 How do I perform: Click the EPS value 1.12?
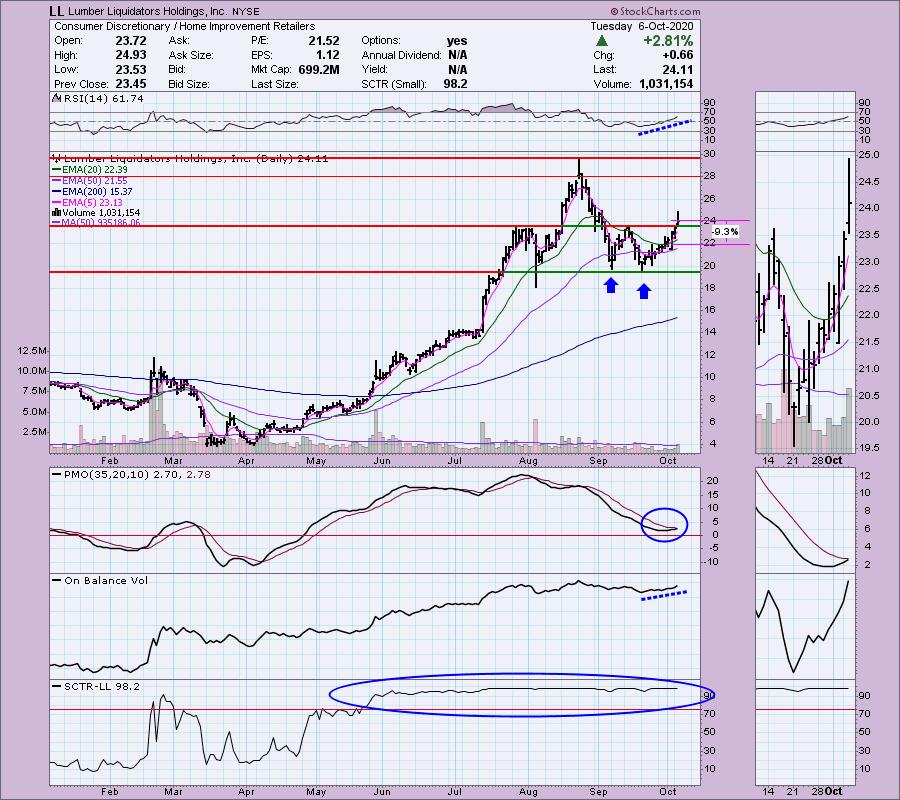328,55
